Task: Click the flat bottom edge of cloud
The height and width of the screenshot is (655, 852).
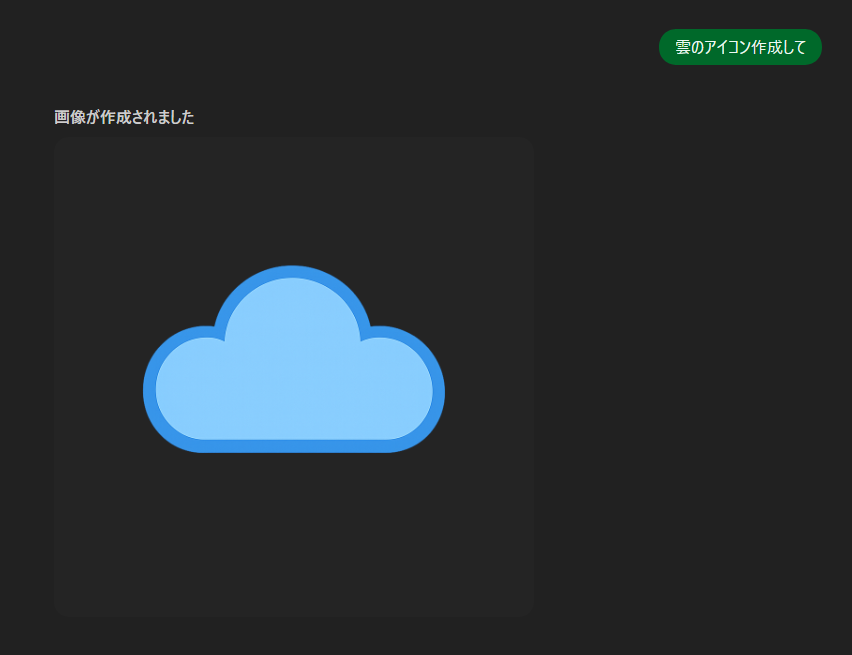Action: coord(293,446)
